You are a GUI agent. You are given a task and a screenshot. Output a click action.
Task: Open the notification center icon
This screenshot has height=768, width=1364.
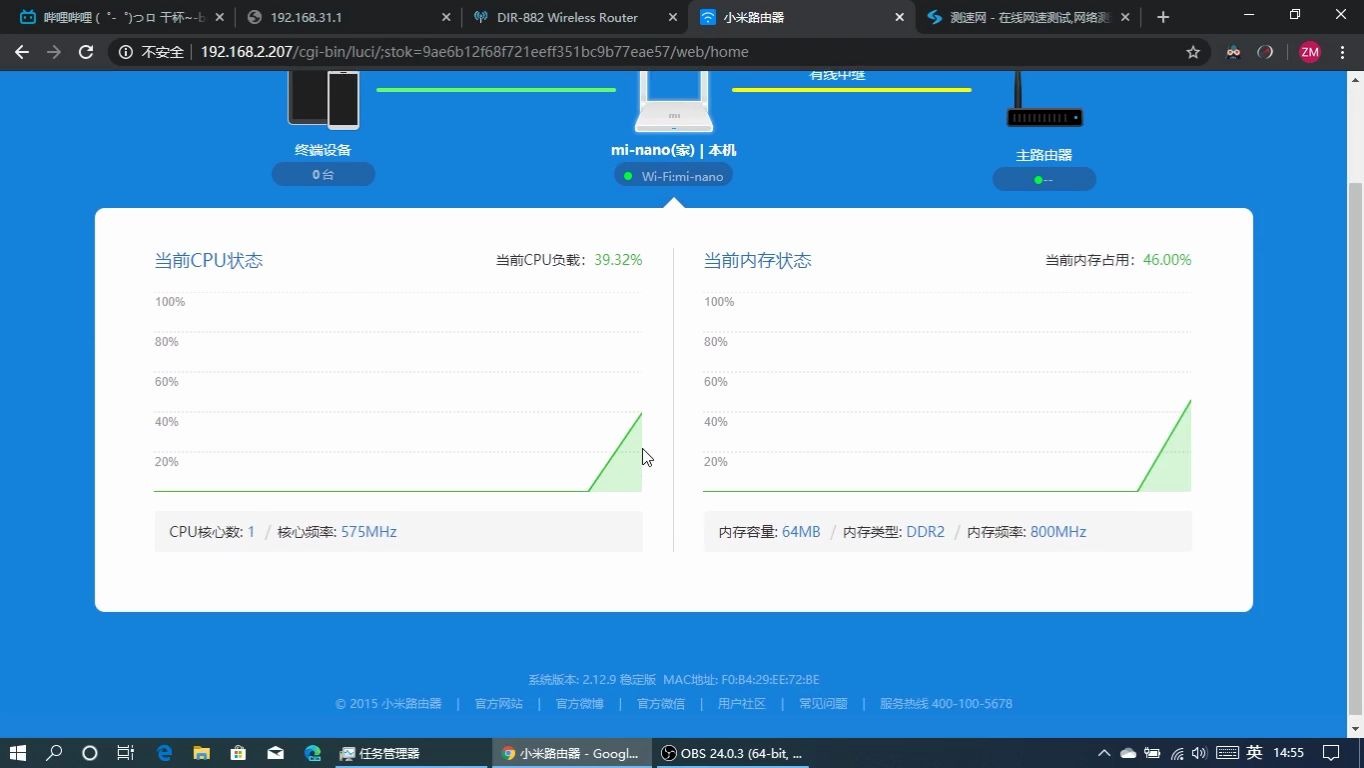pyautogui.click(x=1331, y=753)
